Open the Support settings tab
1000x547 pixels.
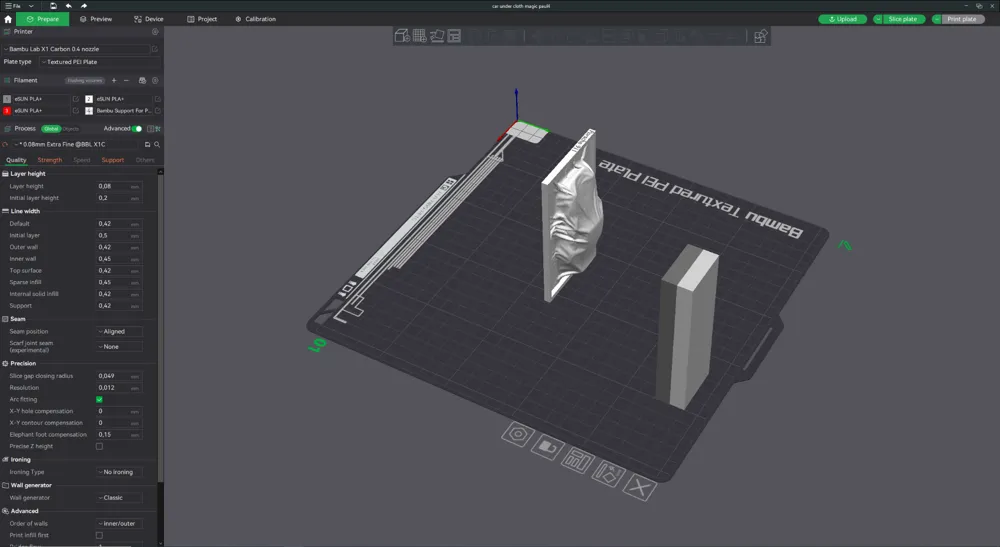[x=113, y=160]
